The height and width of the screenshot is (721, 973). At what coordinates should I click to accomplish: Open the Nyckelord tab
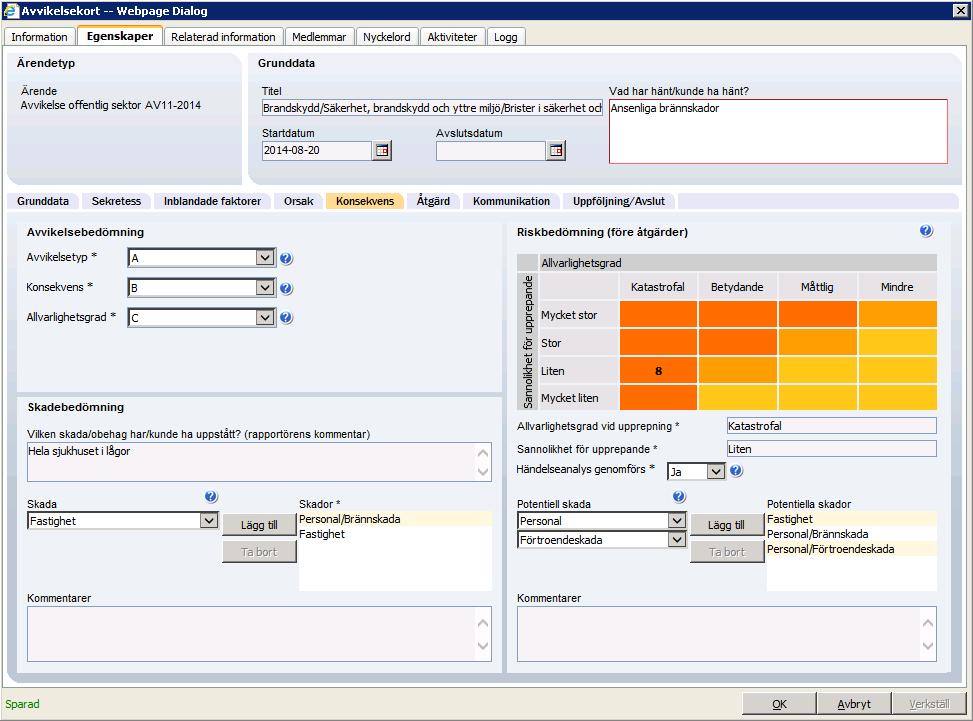point(387,37)
